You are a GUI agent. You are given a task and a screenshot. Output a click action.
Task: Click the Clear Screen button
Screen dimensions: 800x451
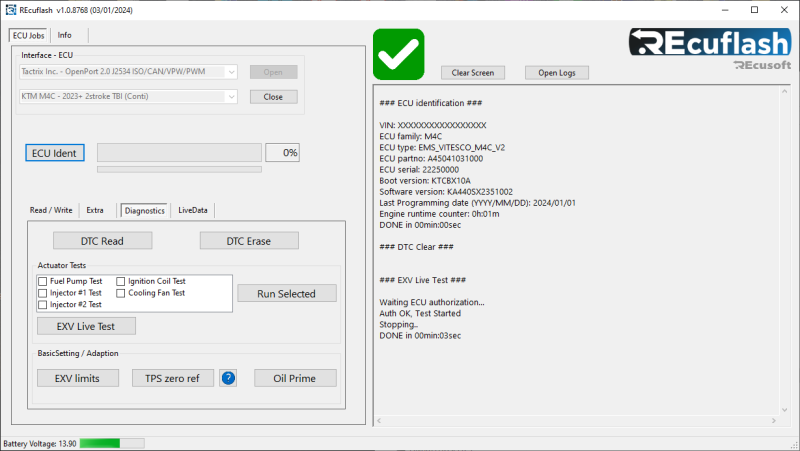tap(473, 72)
